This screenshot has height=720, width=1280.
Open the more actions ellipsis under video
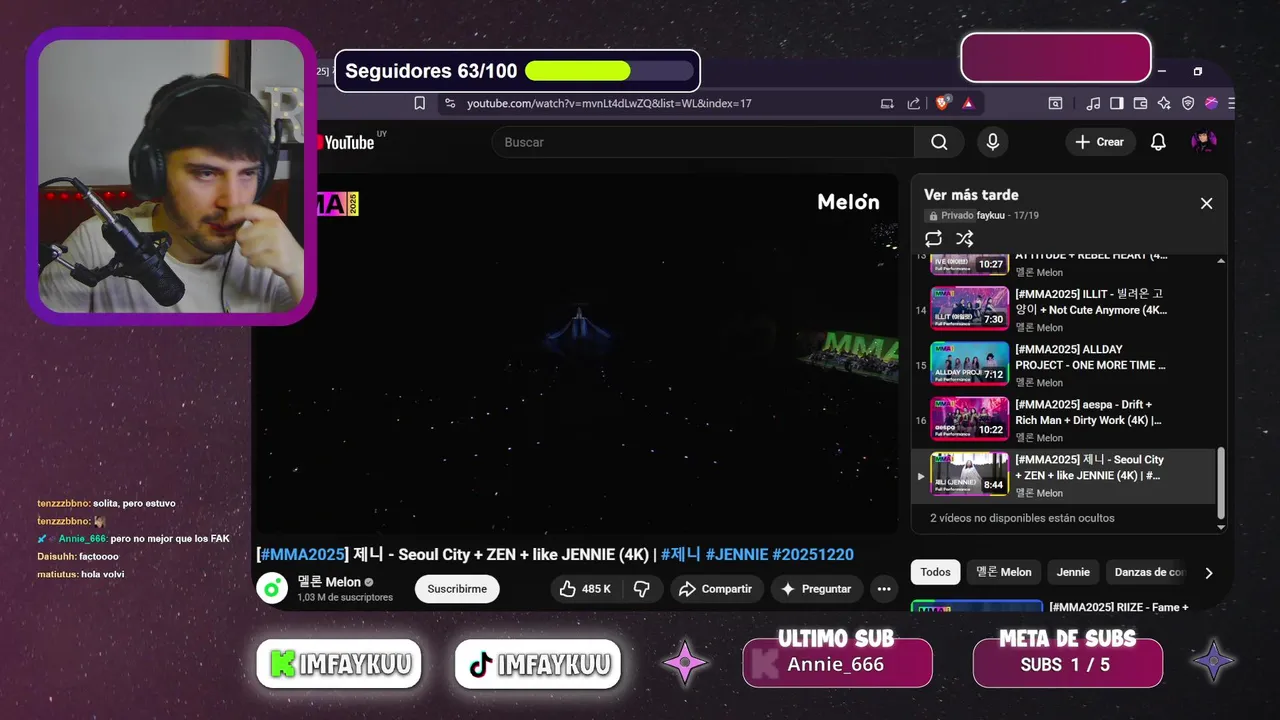coord(883,589)
